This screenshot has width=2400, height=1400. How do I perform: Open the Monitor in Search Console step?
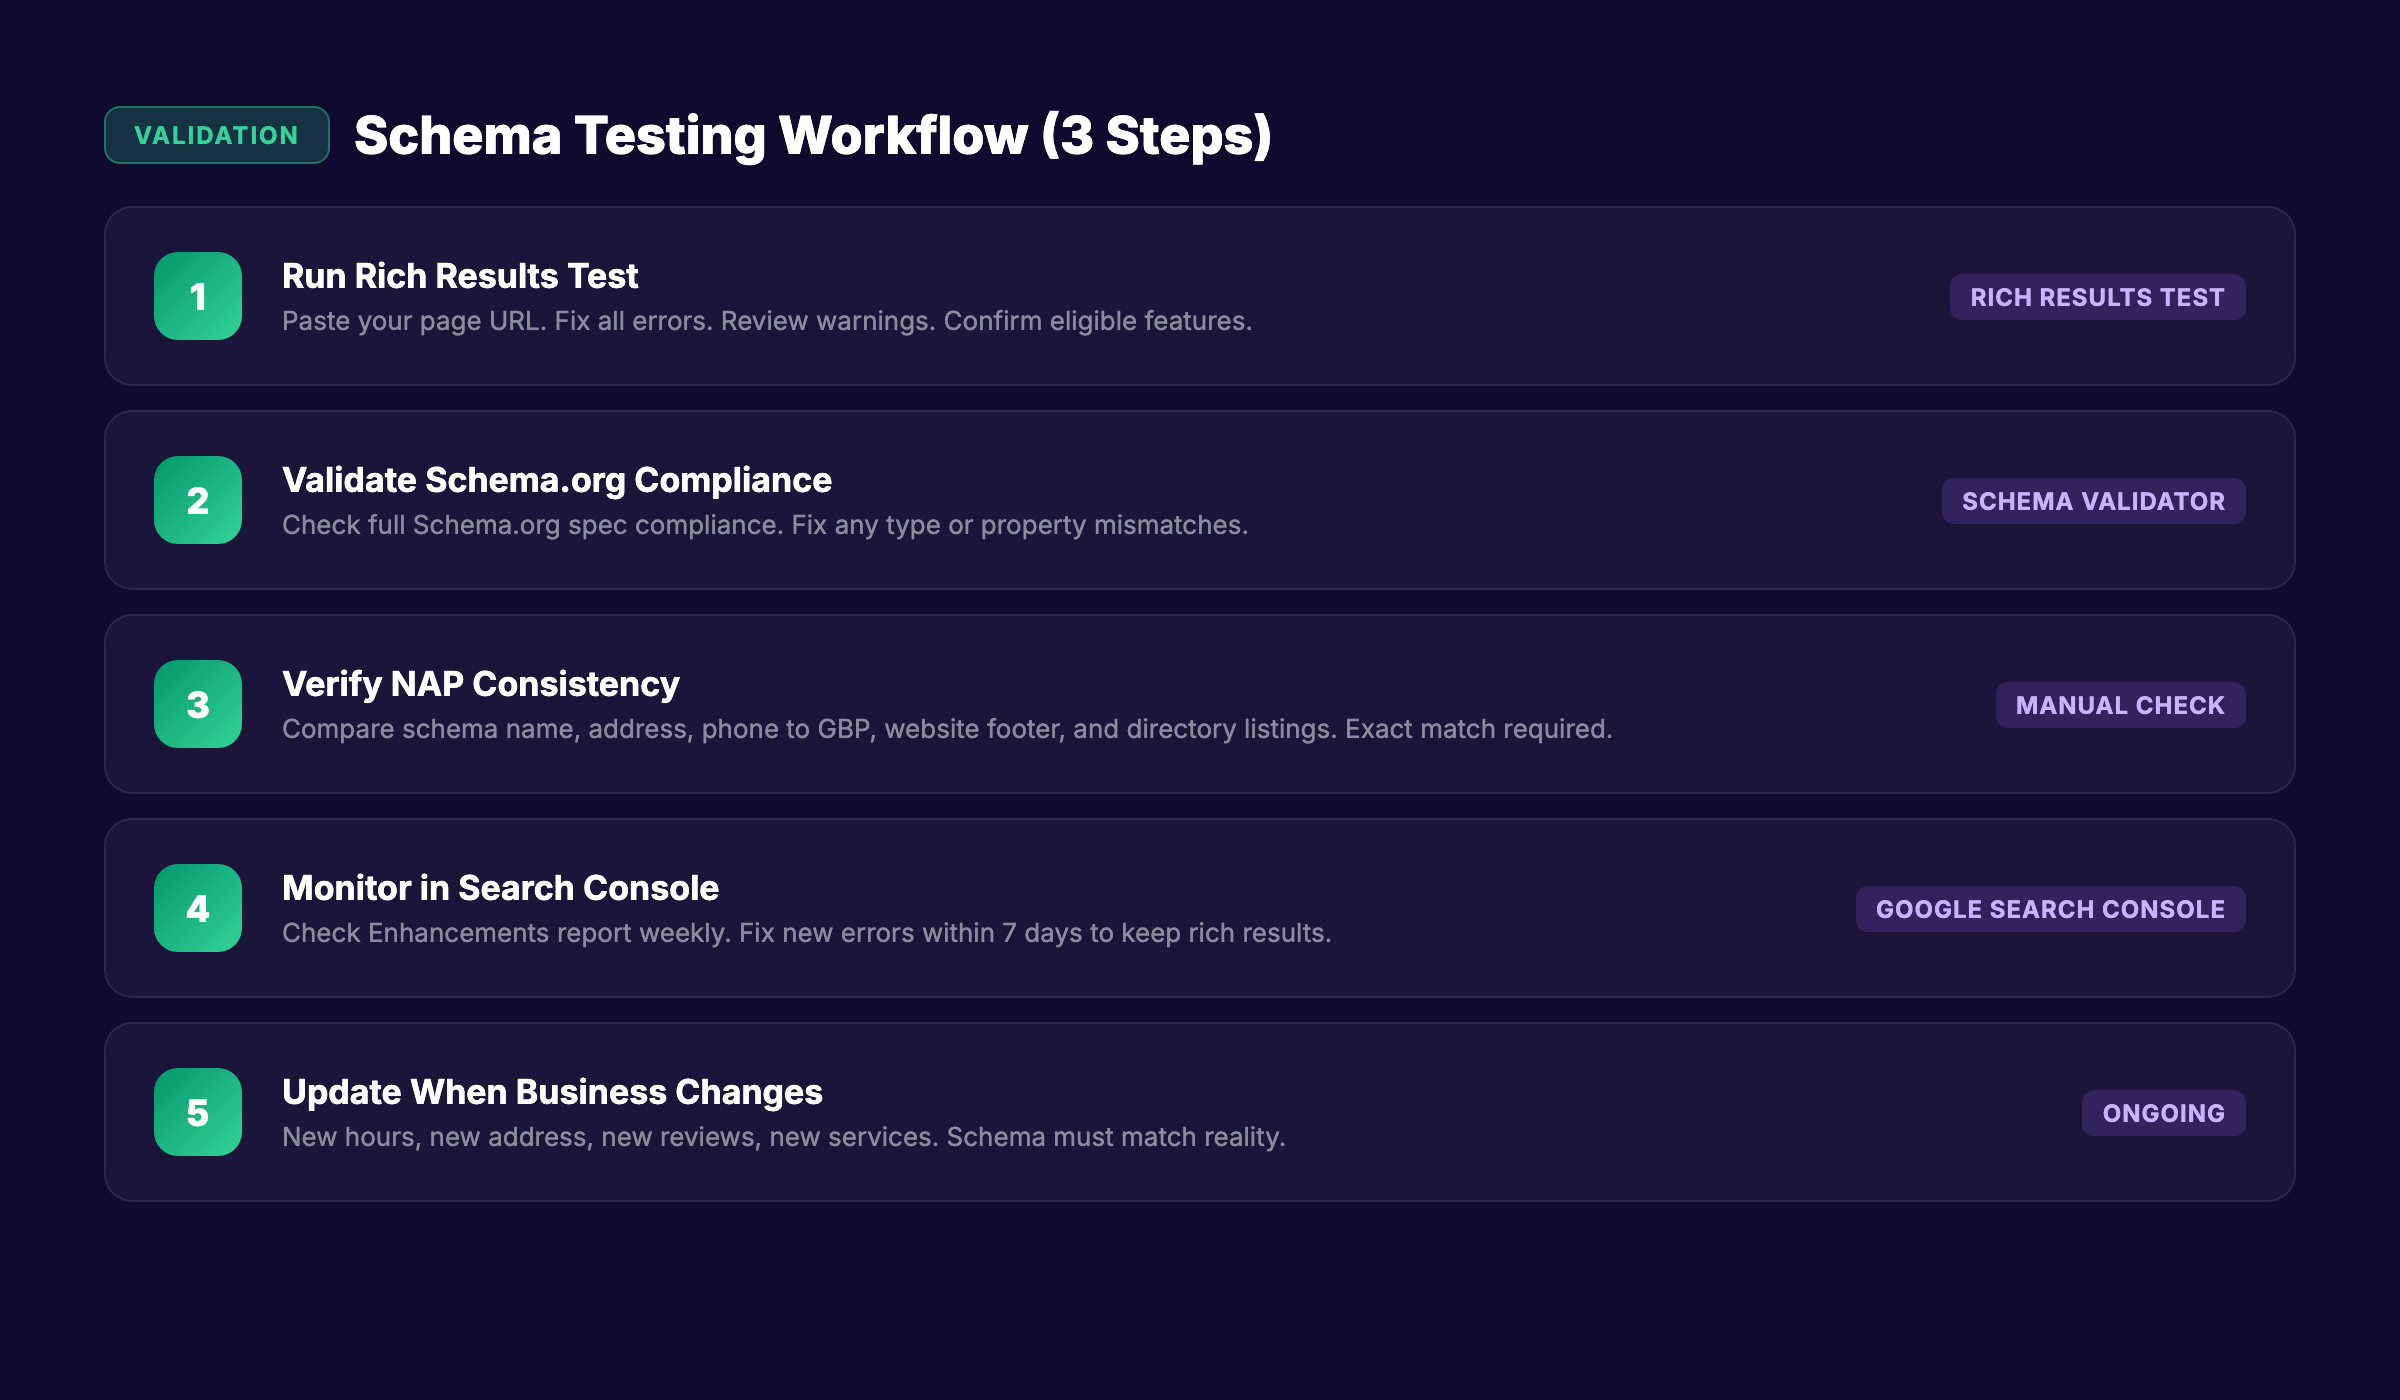point(500,888)
